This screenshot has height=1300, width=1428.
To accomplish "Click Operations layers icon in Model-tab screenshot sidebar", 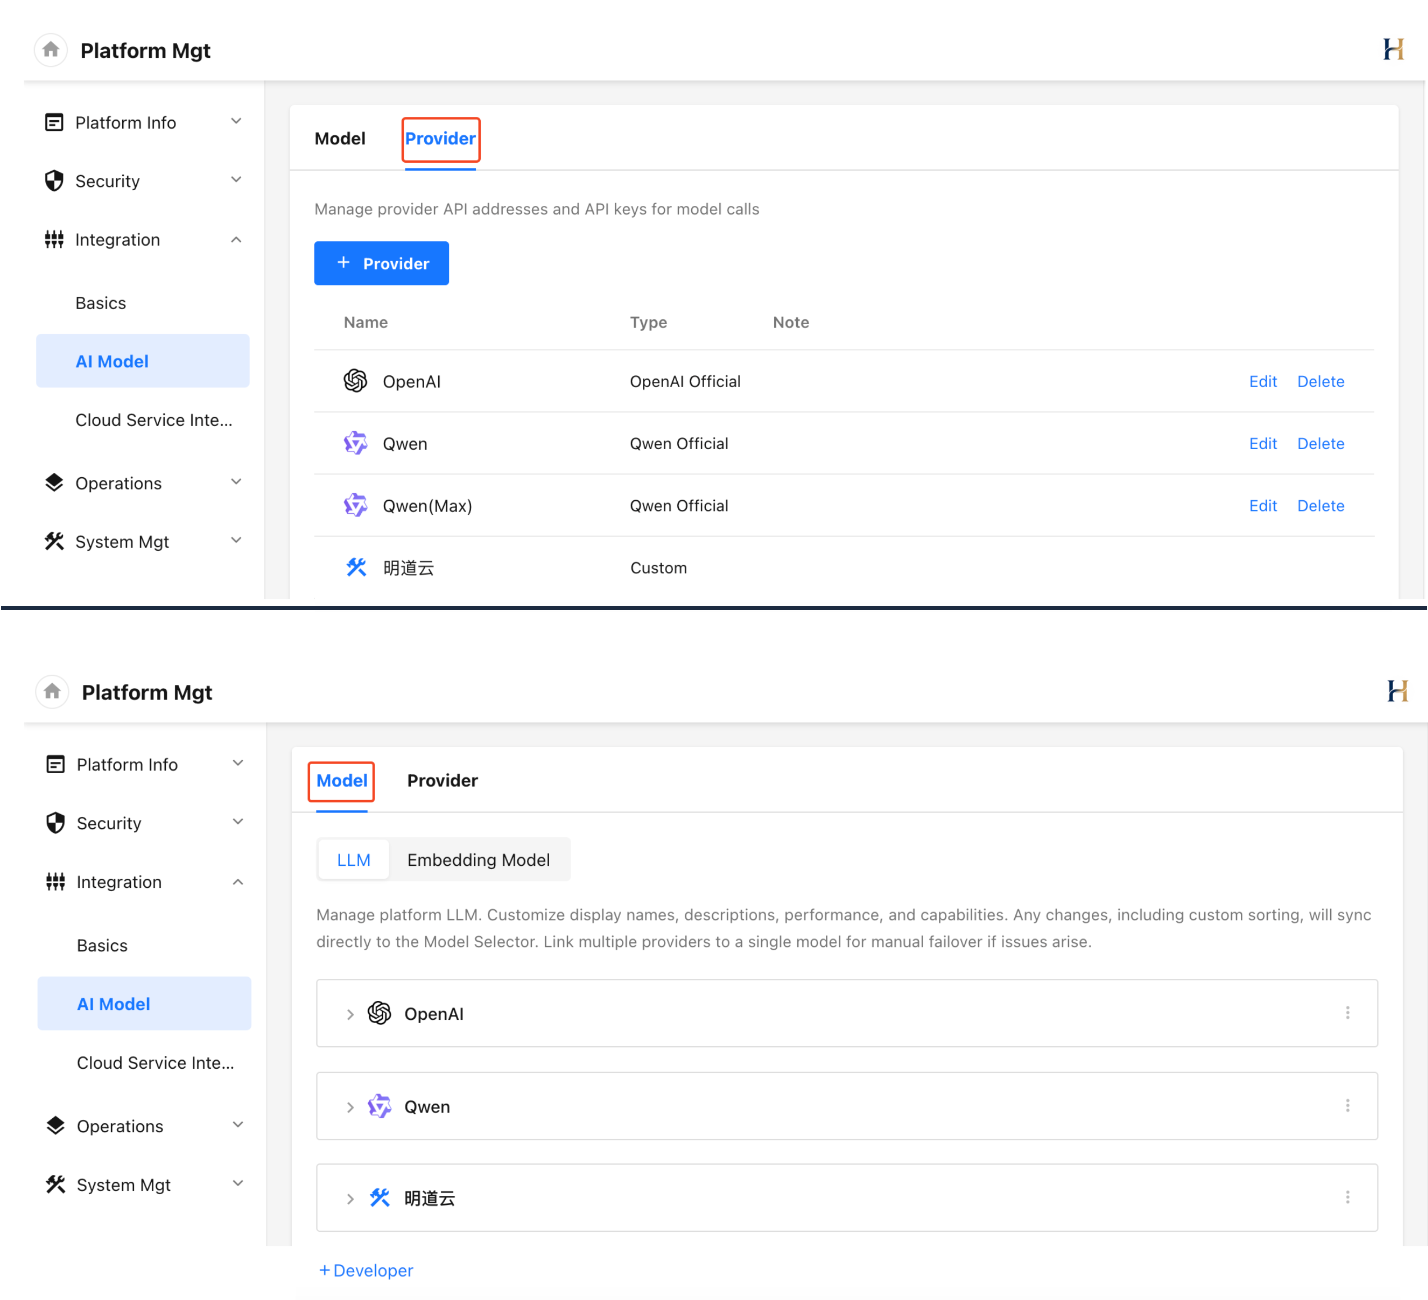I will tap(56, 1125).
